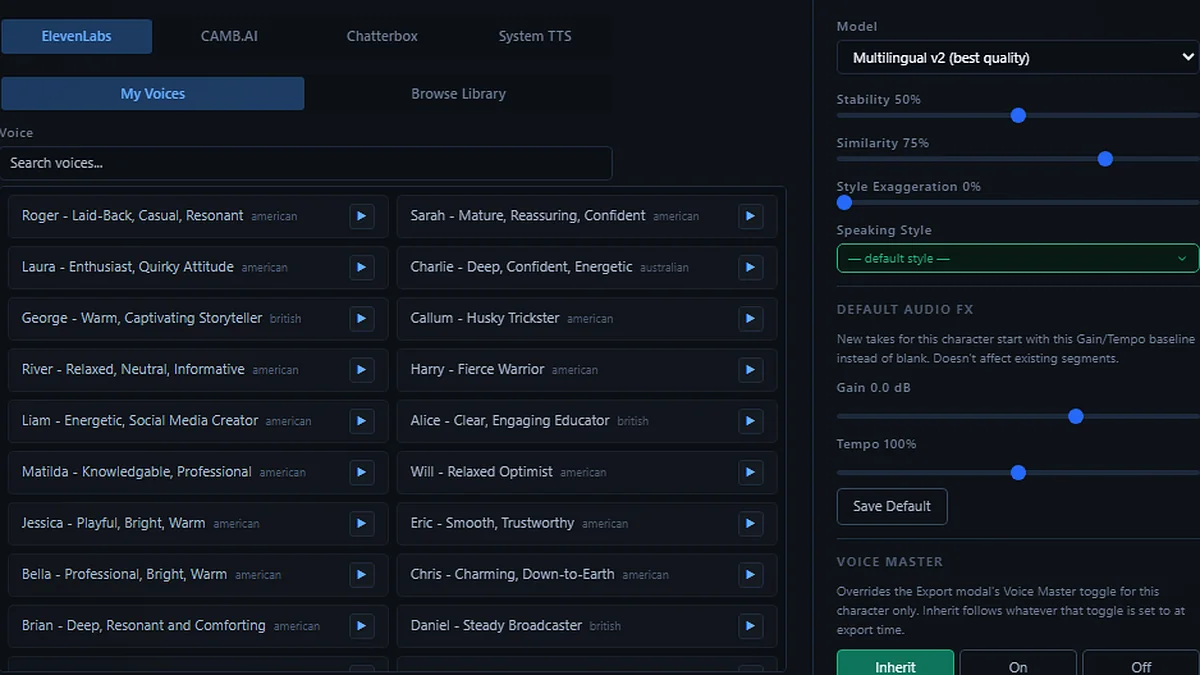Set Voice Master to On
Viewport: 1200px width, 675px height.
pos(1018,663)
